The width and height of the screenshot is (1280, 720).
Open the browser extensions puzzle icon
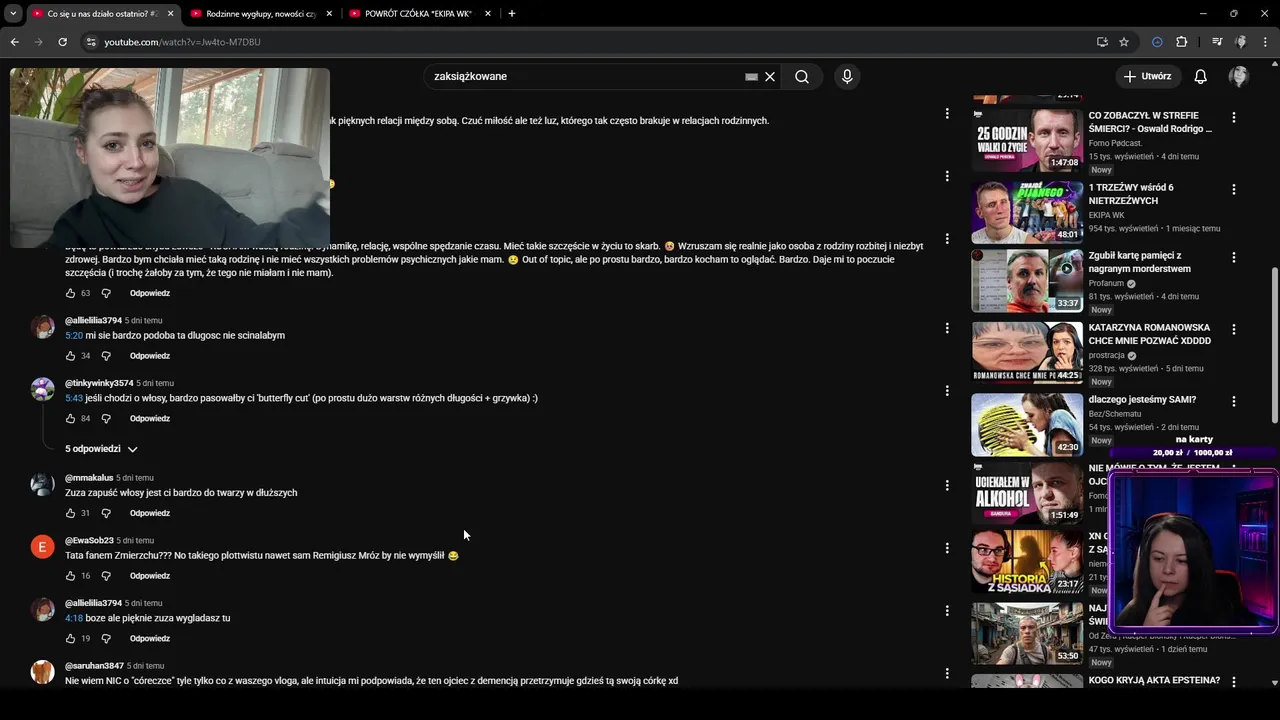tap(1182, 42)
